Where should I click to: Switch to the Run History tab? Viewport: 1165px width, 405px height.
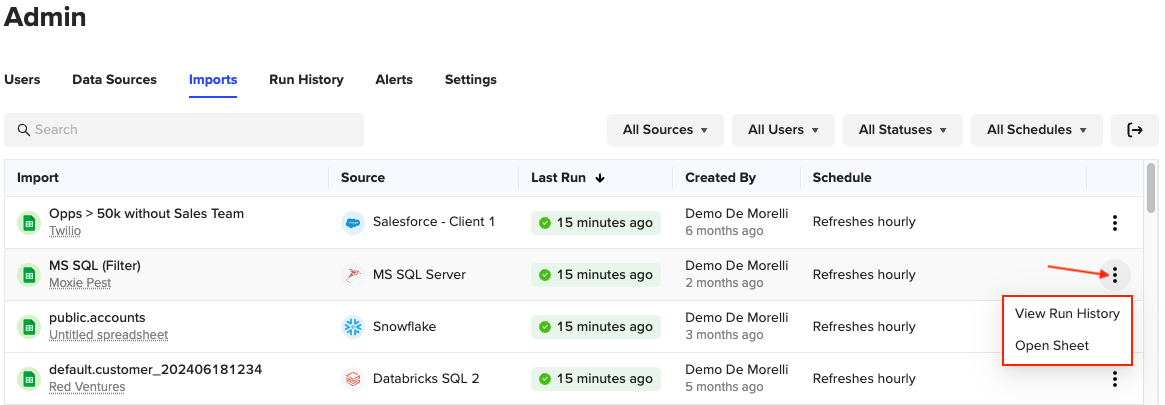[x=306, y=80]
